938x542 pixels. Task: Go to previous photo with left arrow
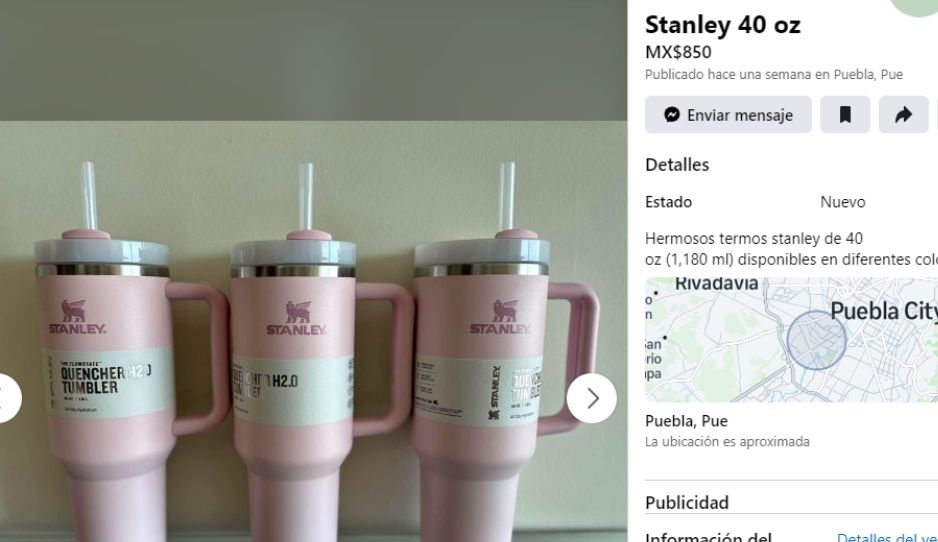(6, 398)
